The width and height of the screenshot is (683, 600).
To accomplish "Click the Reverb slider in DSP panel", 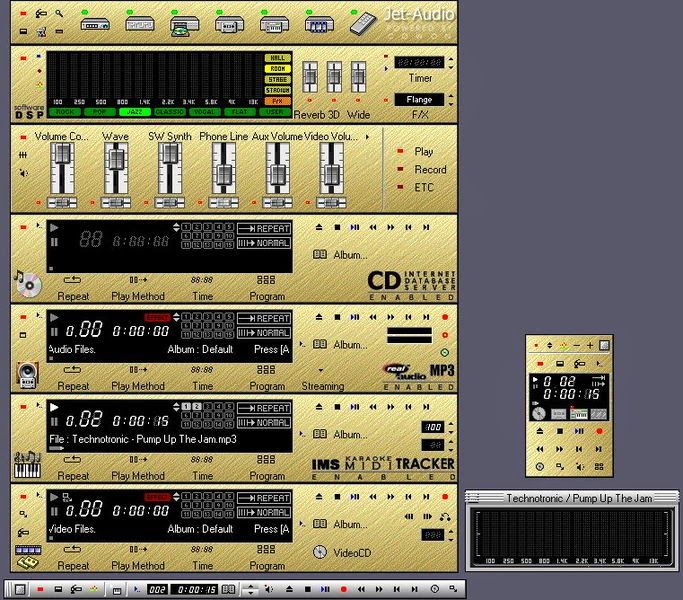I will click(310, 77).
